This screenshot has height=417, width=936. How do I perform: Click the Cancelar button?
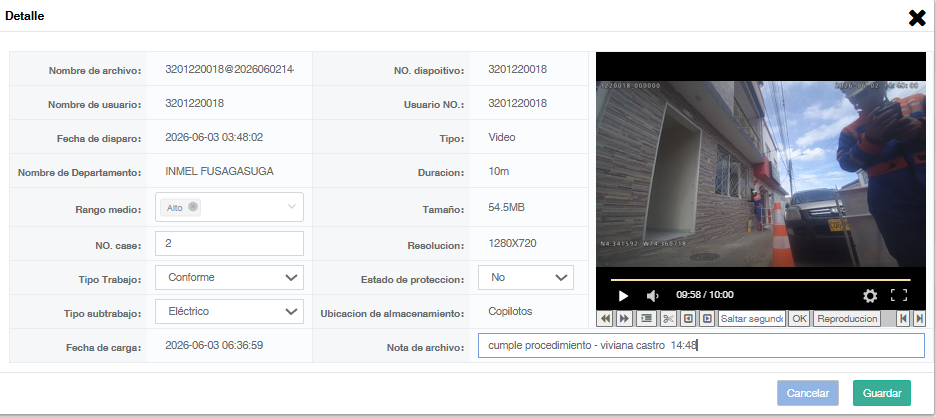pyautogui.click(x=808, y=393)
